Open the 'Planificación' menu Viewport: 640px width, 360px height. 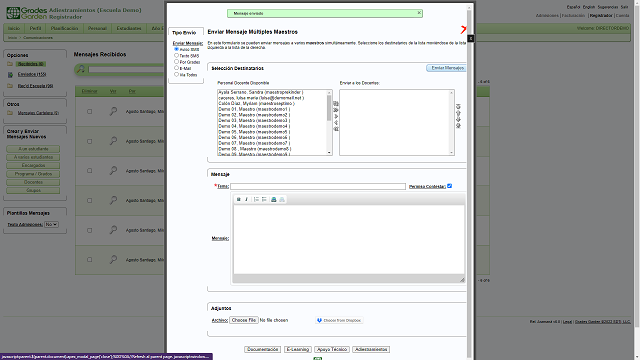(64, 29)
